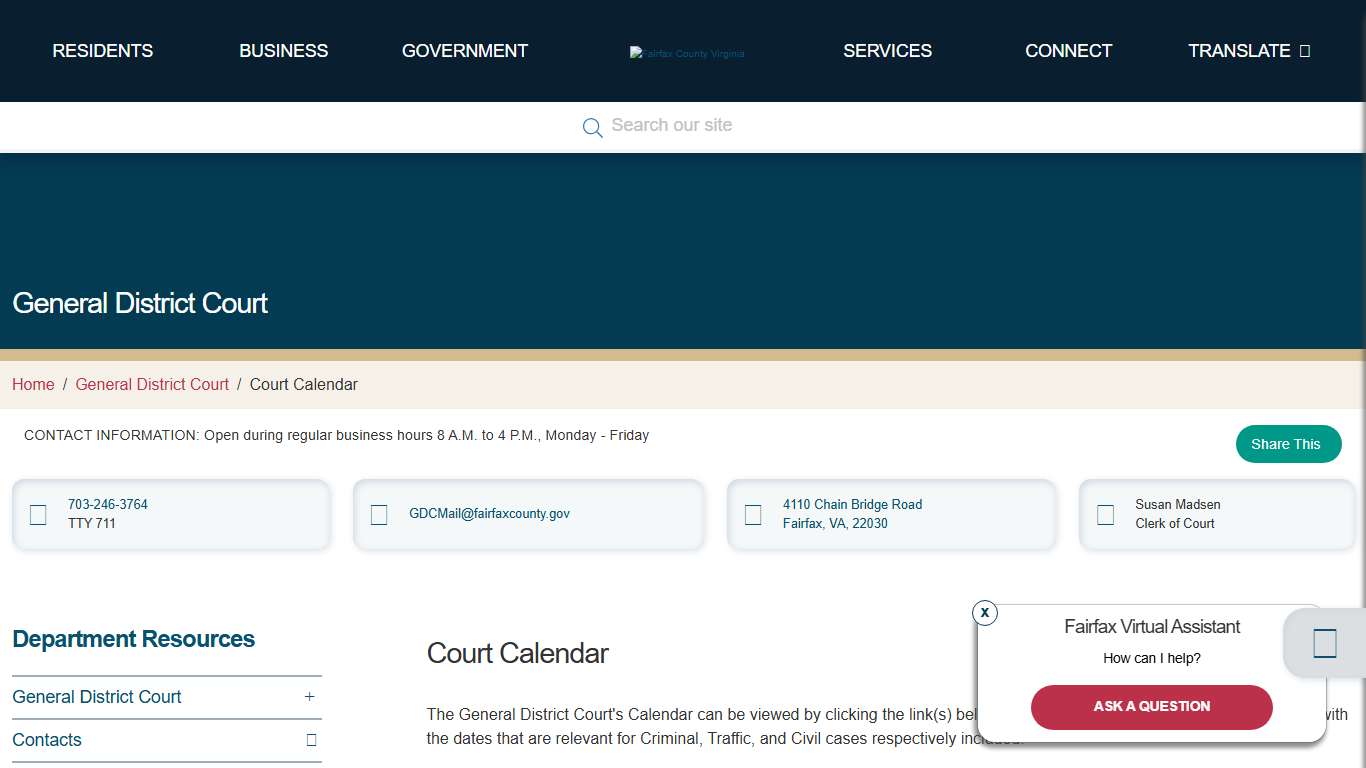Screen dimensions: 1366x768
Task: Click the Fairfax County Virginia logo
Action: tap(687, 53)
